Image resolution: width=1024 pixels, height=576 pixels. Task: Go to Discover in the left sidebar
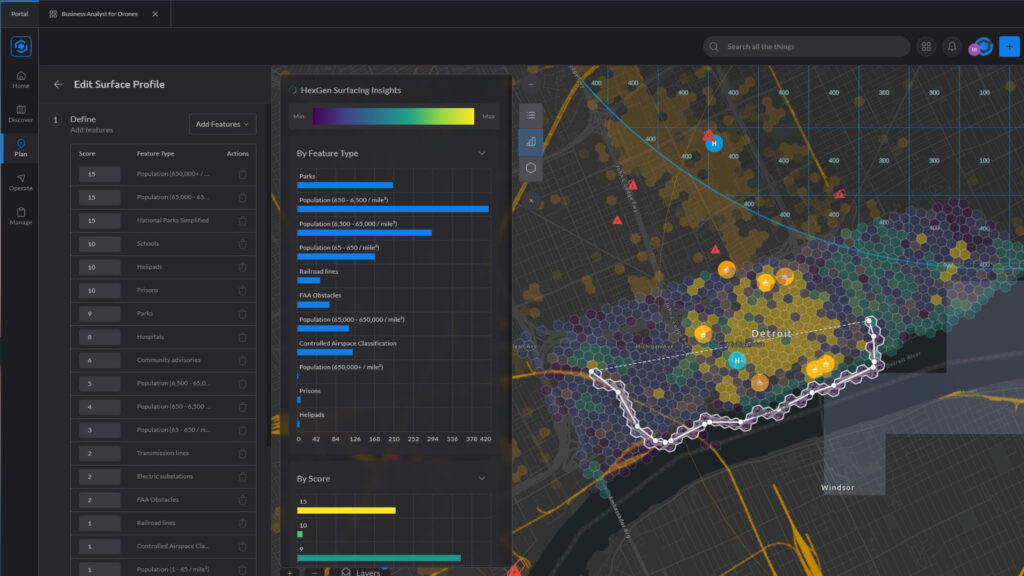(x=21, y=113)
